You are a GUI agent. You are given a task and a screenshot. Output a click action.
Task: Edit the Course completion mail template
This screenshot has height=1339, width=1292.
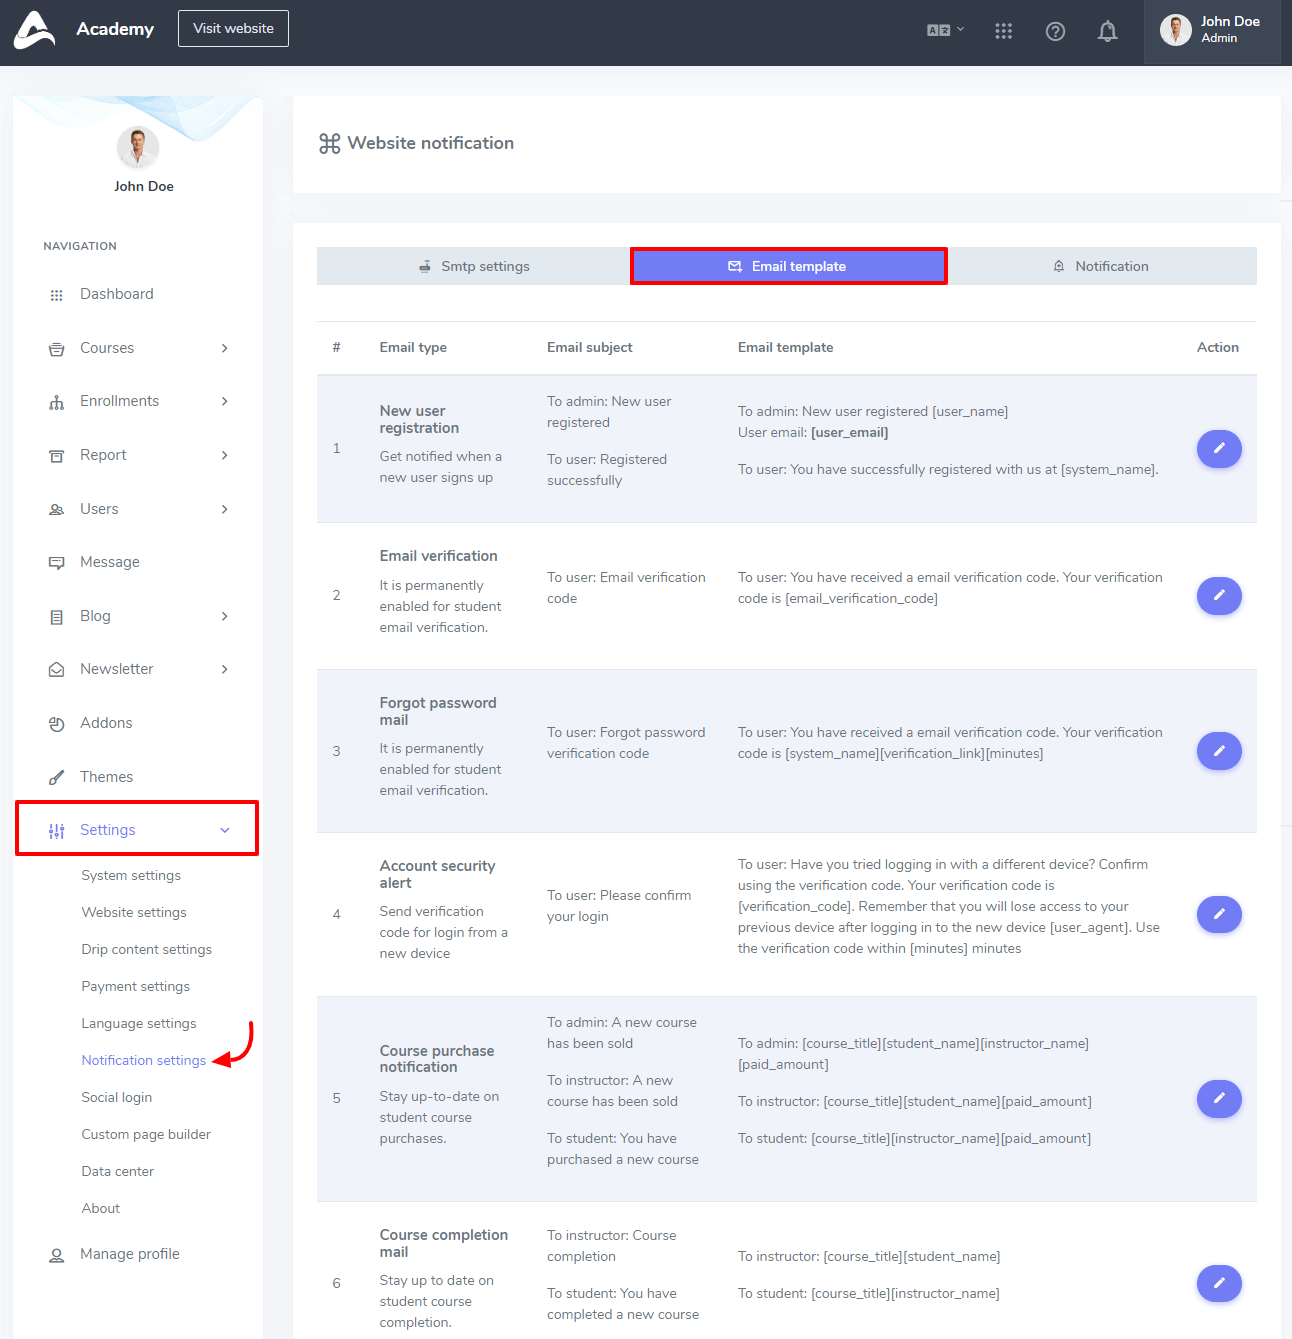1218,1284
